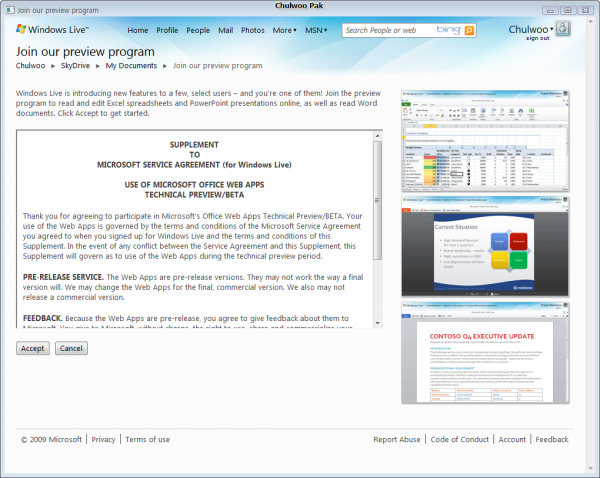Open the PowerPoint Current Situation thumbnail
The width and height of the screenshot is (600, 478).
[x=485, y=246]
